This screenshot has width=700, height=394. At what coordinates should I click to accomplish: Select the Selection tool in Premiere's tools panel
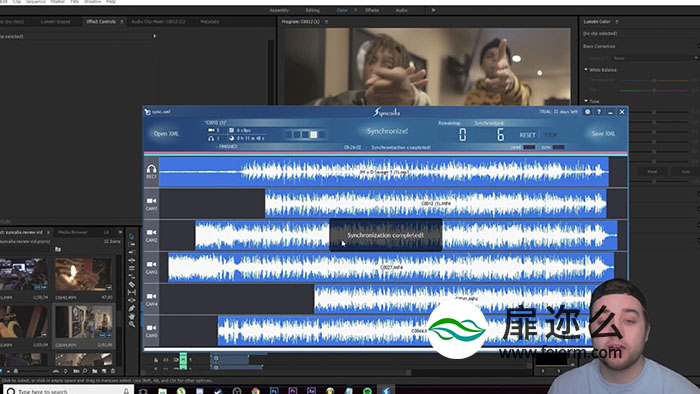[x=132, y=236]
